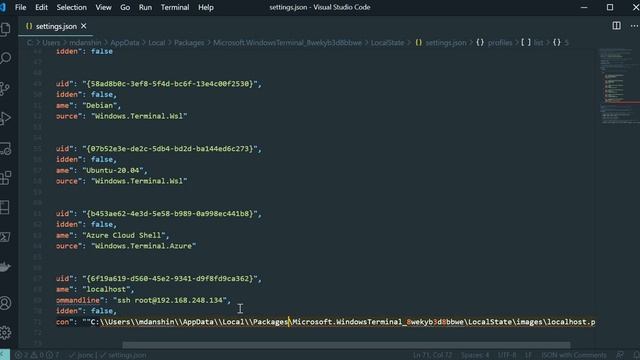Click on the "Ubuntu-20.04" name value
The width and height of the screenshot is (640, 360).
point(113,170)
